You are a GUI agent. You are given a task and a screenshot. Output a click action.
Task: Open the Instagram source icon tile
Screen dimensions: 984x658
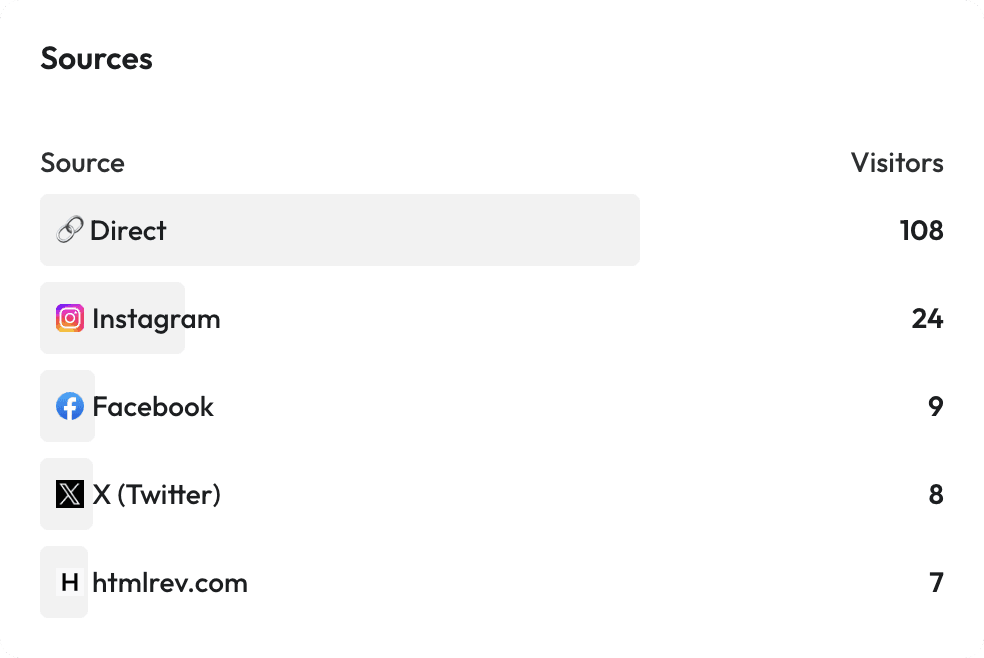point(68,318)
